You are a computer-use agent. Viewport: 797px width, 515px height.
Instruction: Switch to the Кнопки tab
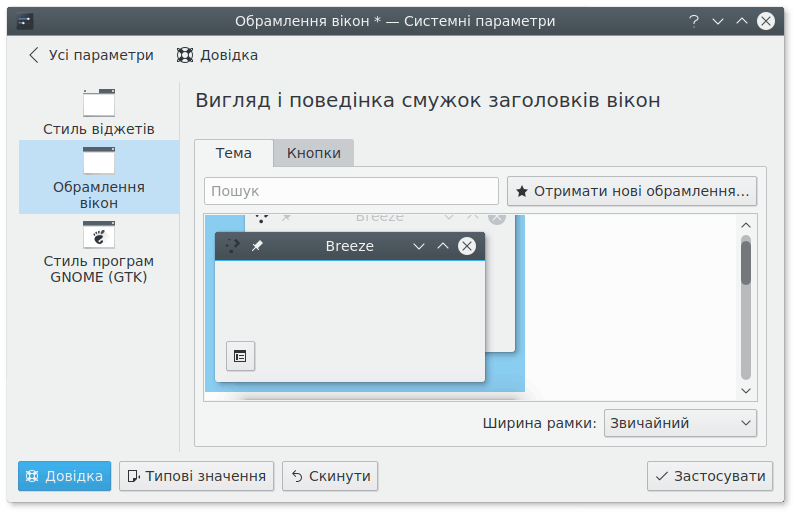click(313, 153)
